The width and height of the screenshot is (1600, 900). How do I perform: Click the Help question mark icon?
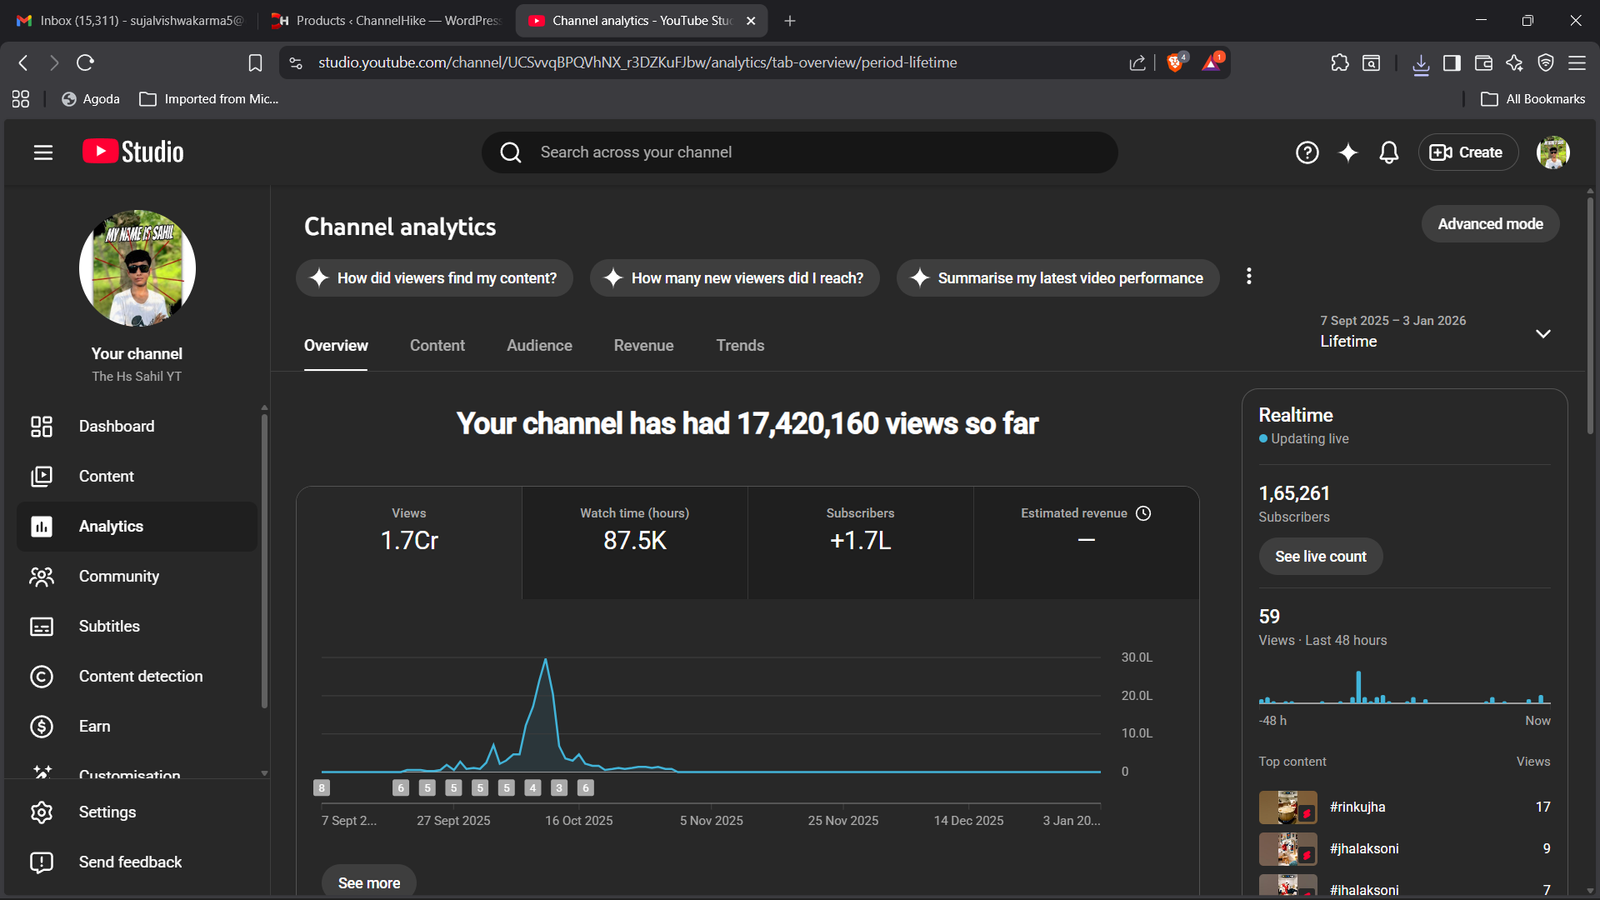point(1307,152)
